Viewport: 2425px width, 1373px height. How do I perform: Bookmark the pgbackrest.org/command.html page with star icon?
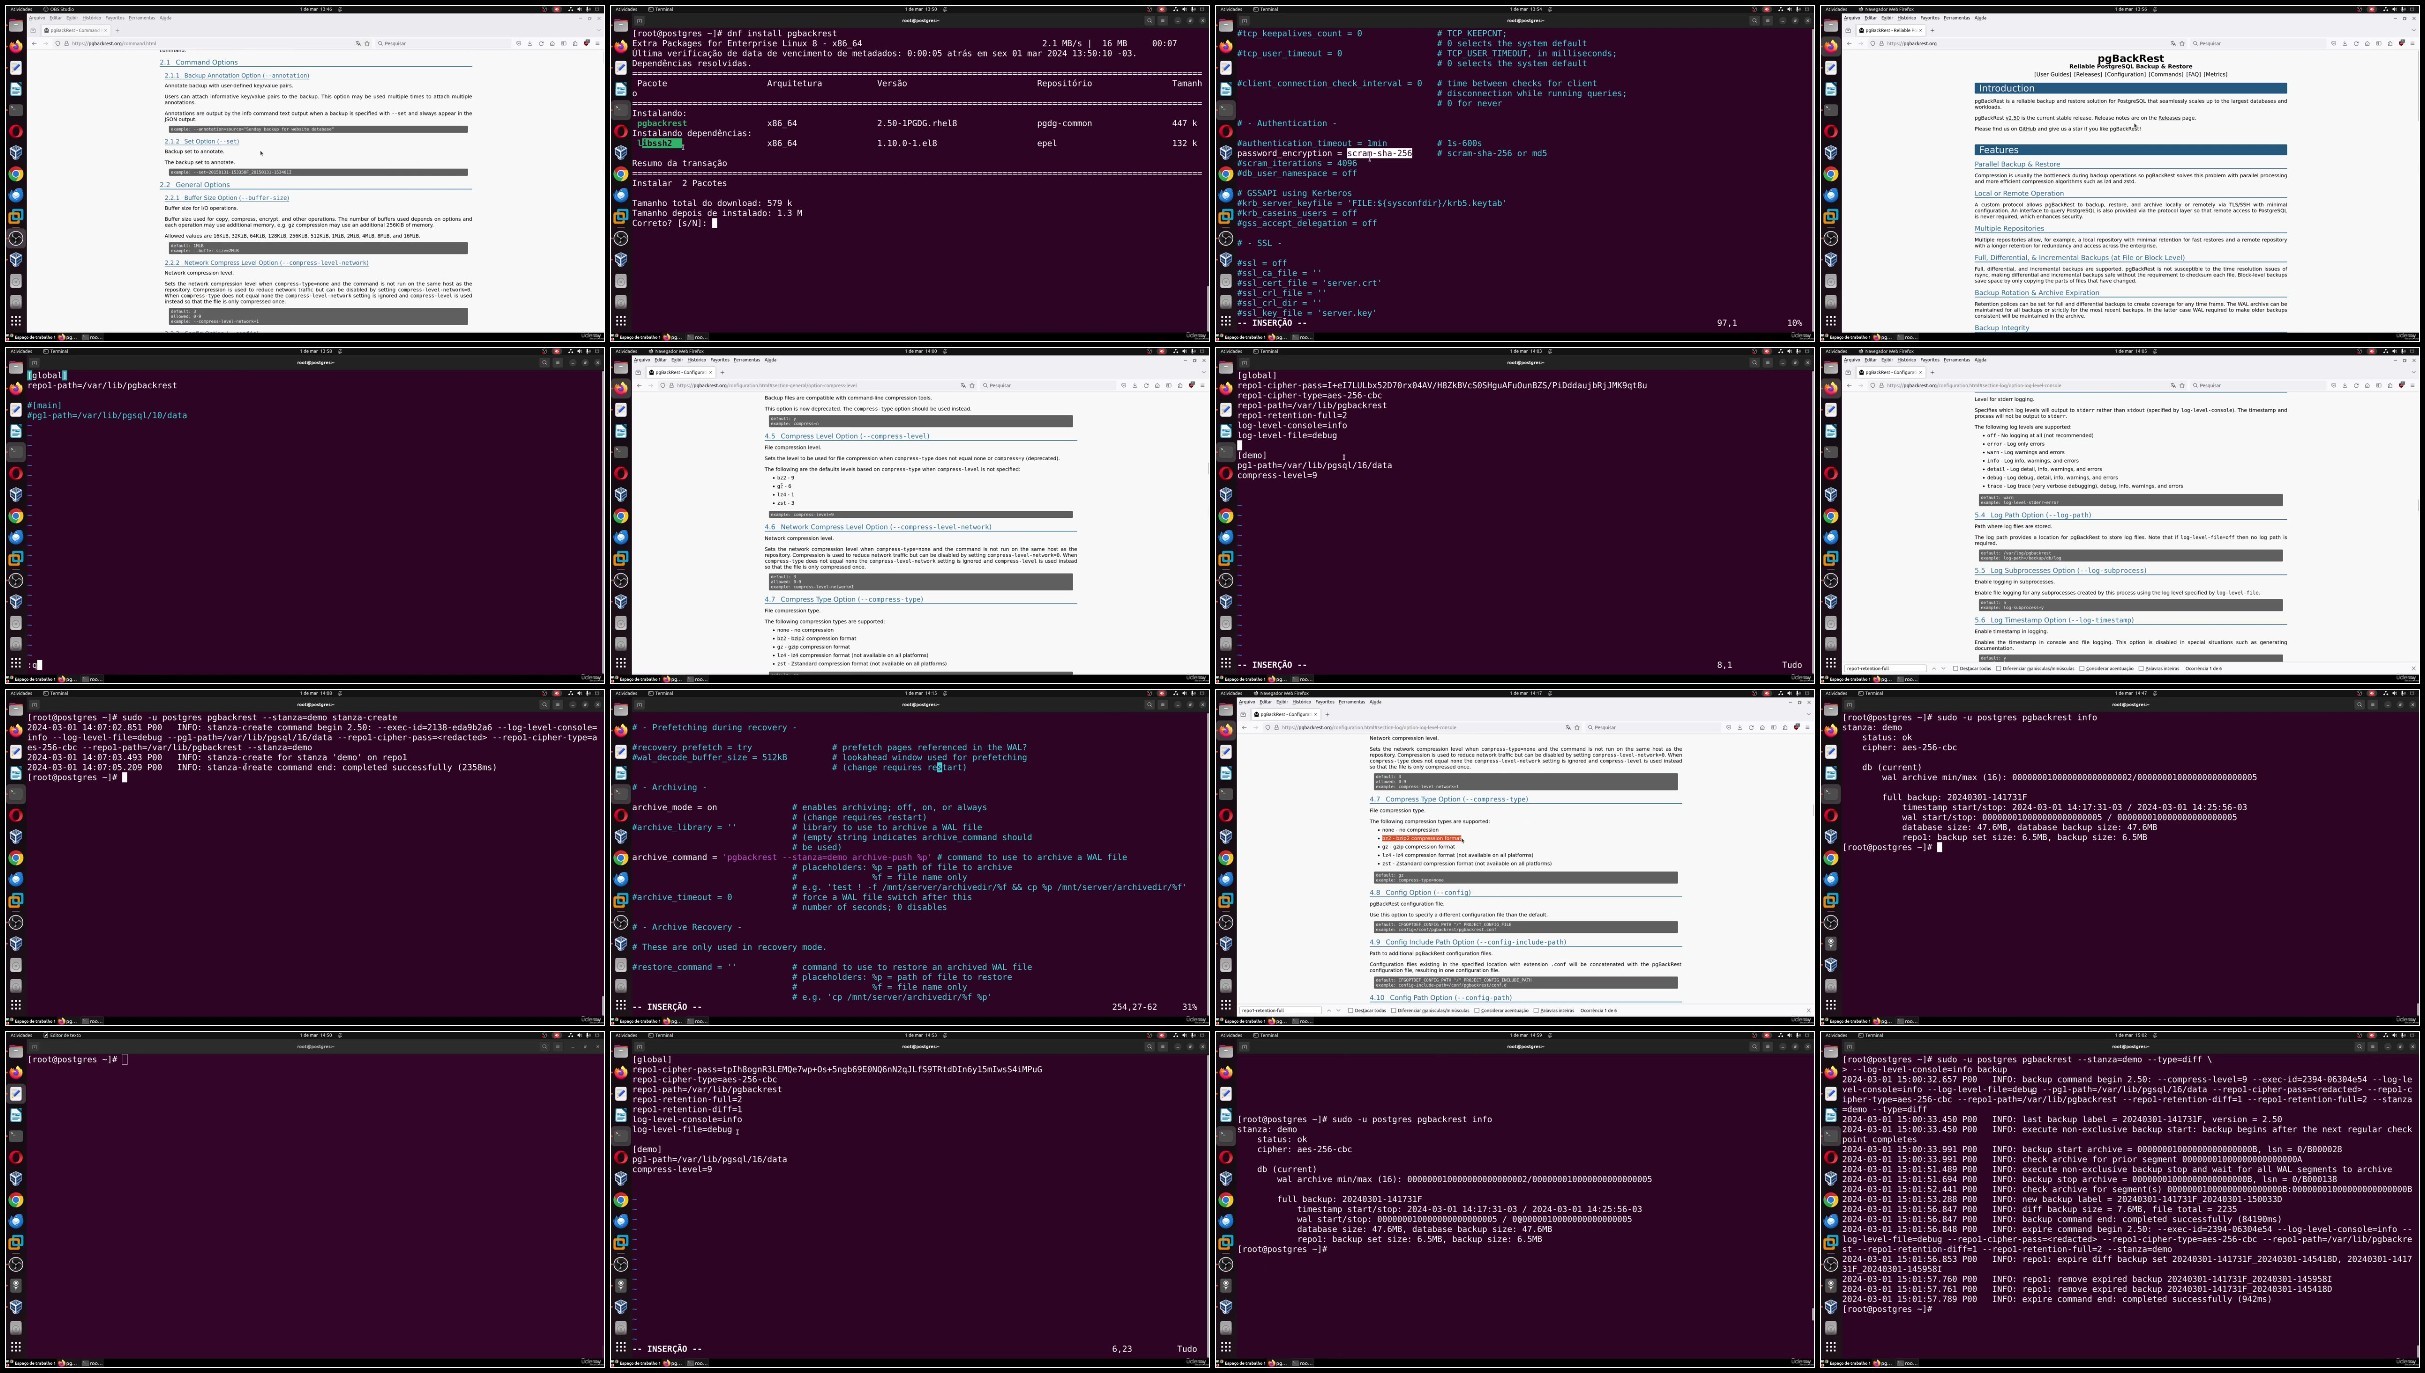367,43
